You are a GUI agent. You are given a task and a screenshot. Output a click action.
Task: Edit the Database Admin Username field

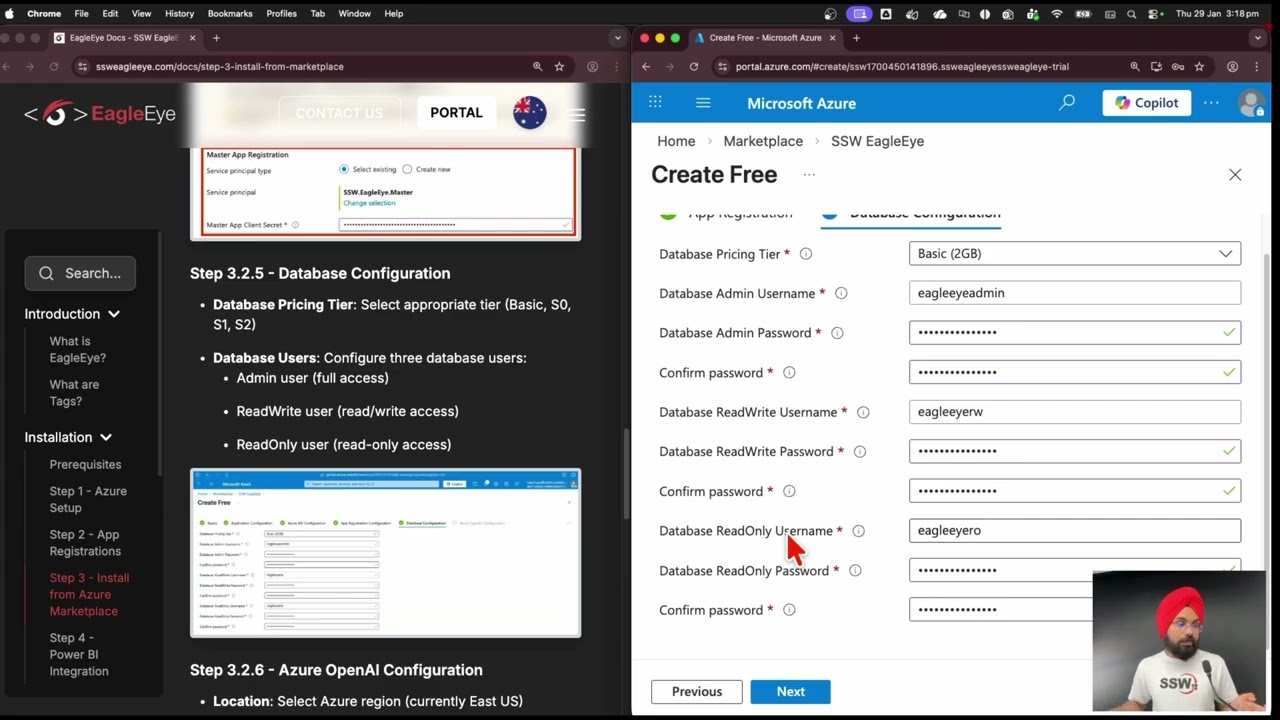[x=1075, y=293]
